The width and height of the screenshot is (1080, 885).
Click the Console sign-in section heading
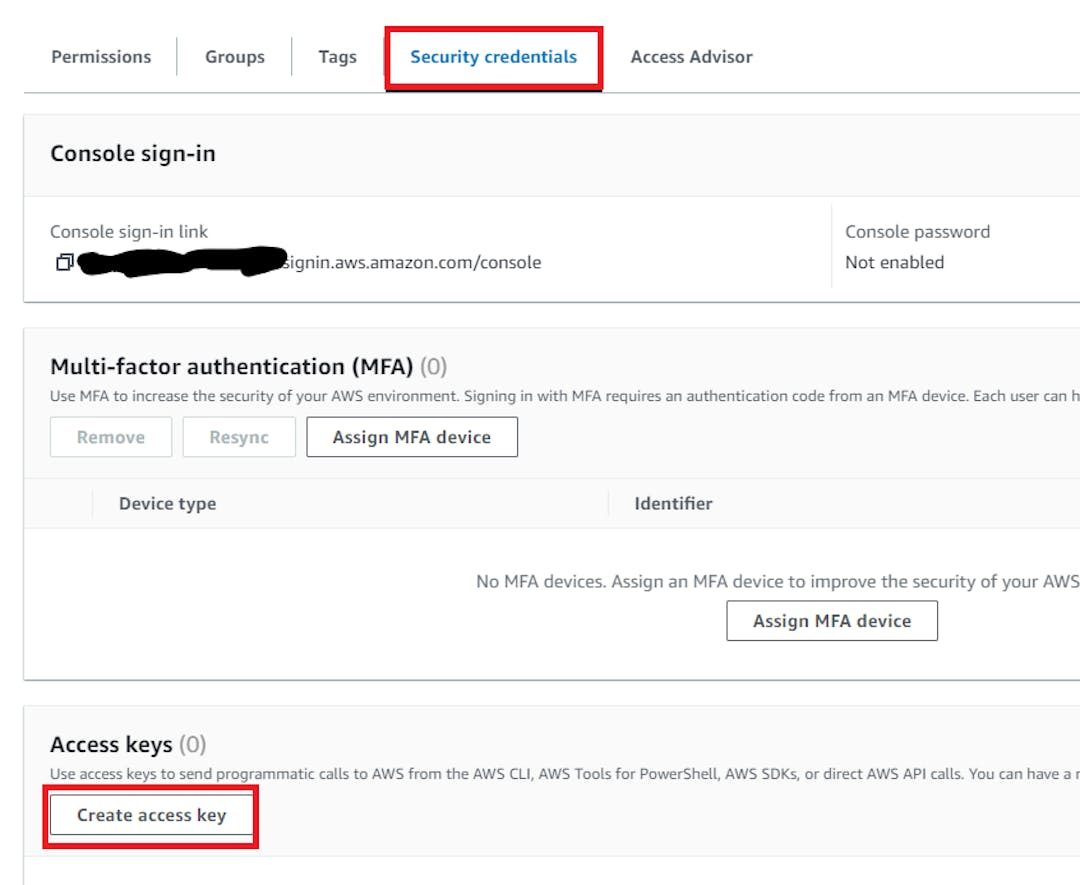133,154
